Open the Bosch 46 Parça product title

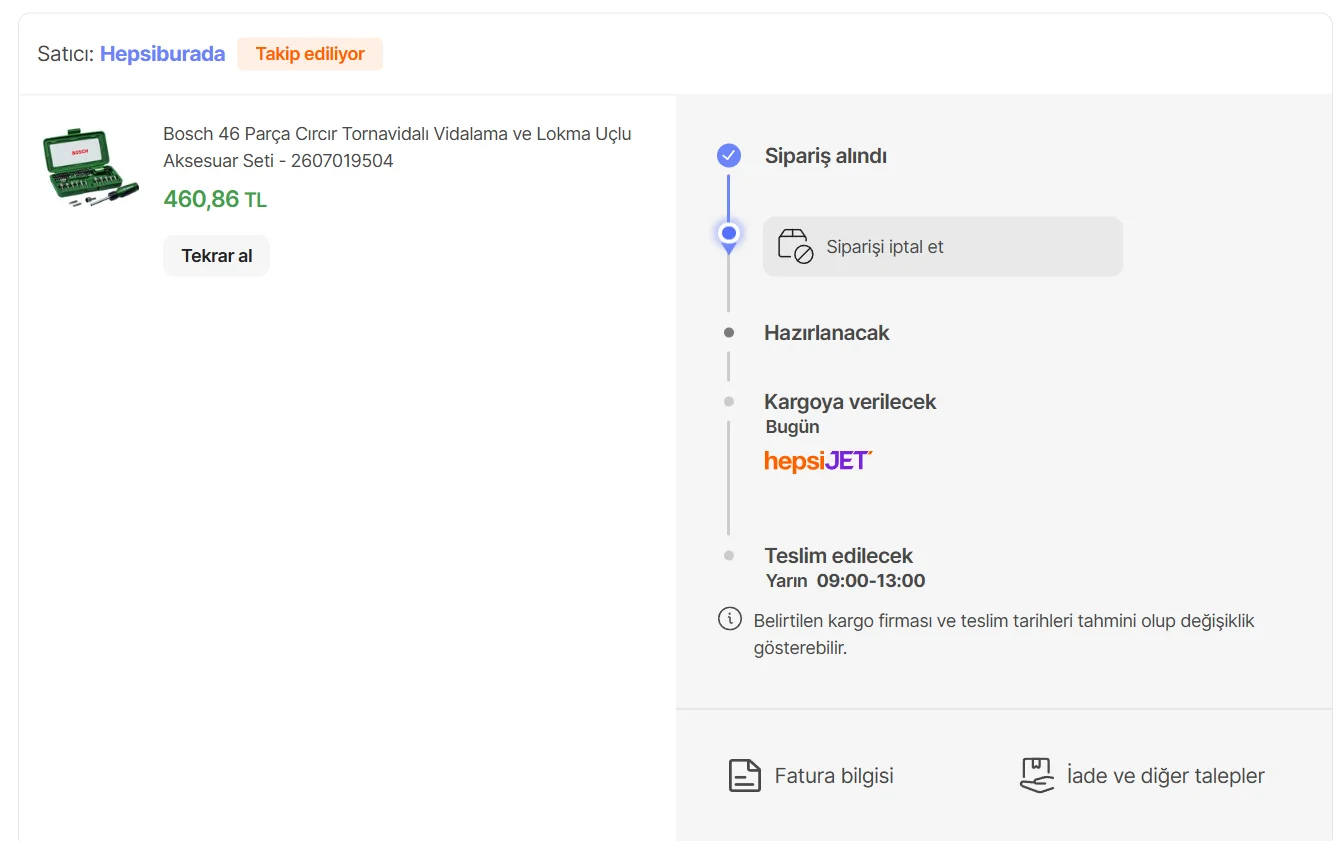(x=397, y=147)
